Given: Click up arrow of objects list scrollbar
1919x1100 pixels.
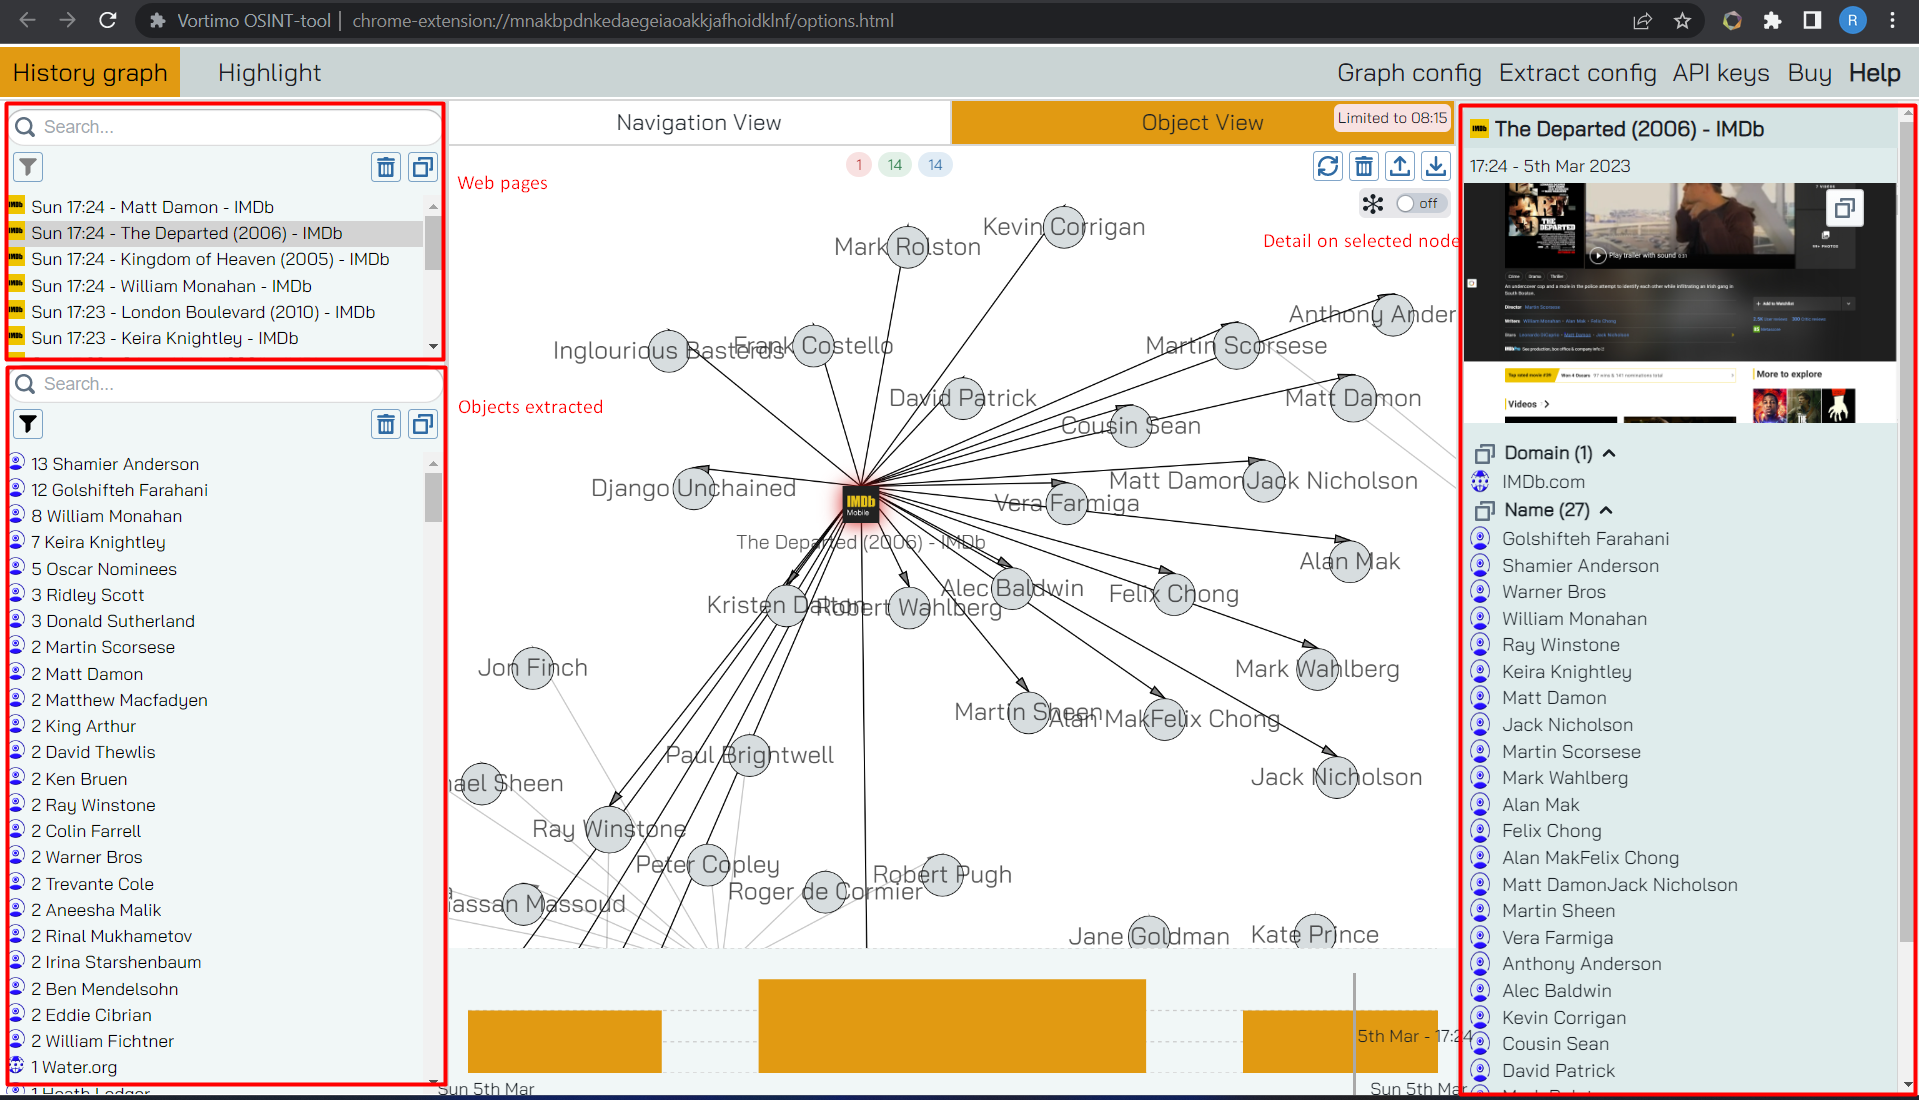Looking at the screenshot, I should coord(433,464).
